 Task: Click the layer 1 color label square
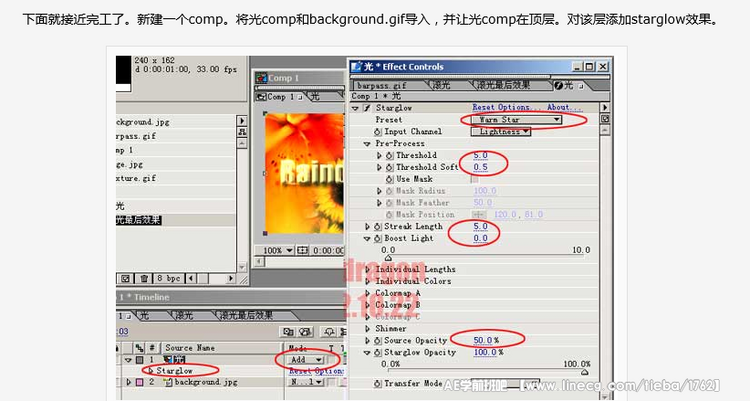(139, 359)
